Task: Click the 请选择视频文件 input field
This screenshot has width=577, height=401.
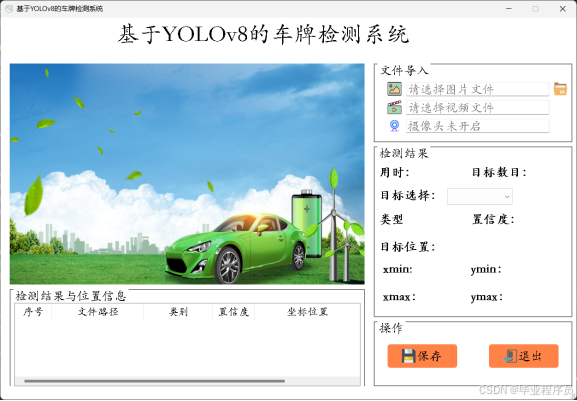Action: (x=478, y=108)
